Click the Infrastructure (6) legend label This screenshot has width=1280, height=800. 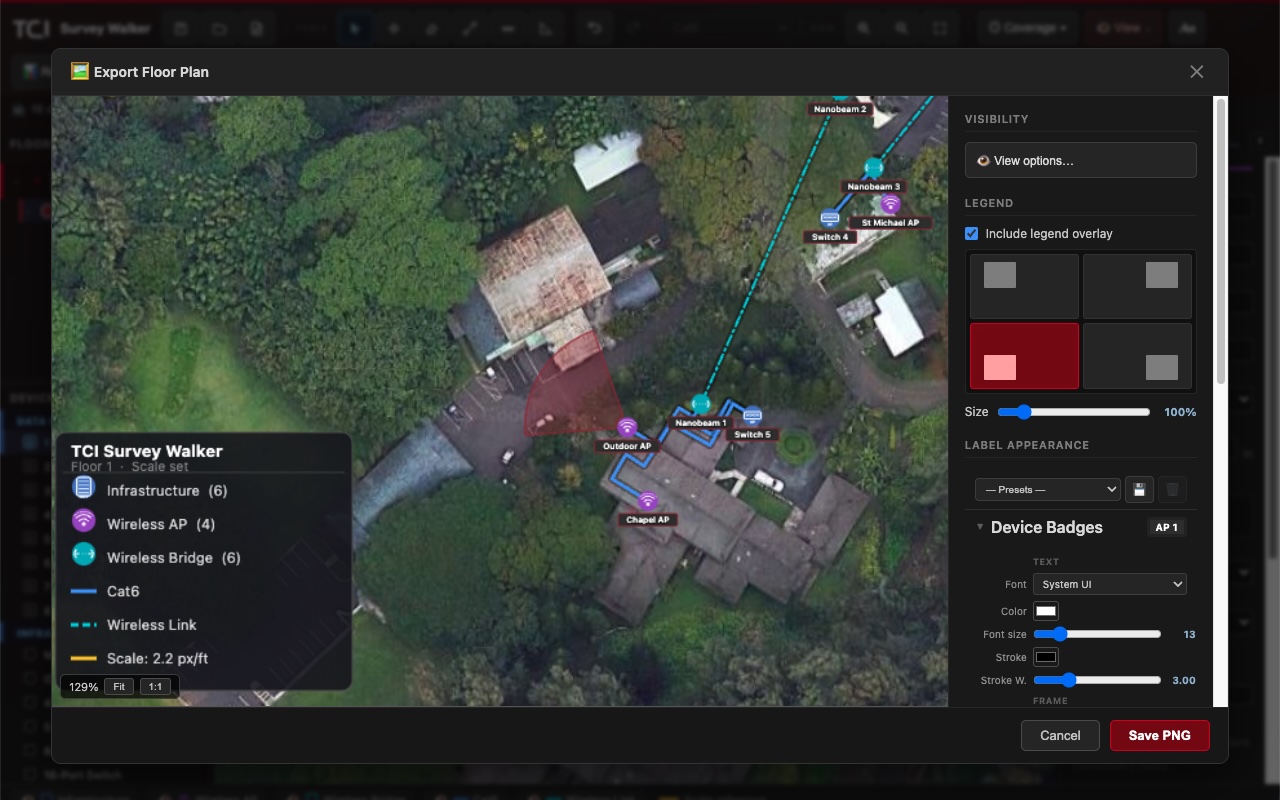point(167,491)
